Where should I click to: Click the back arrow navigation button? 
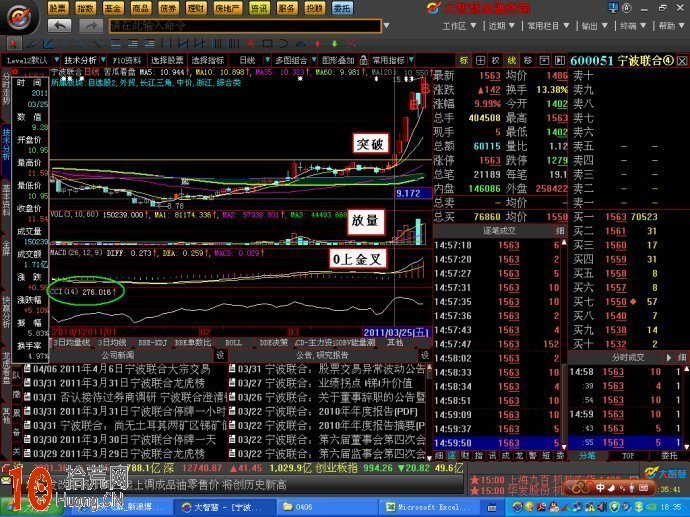point(59,26)
